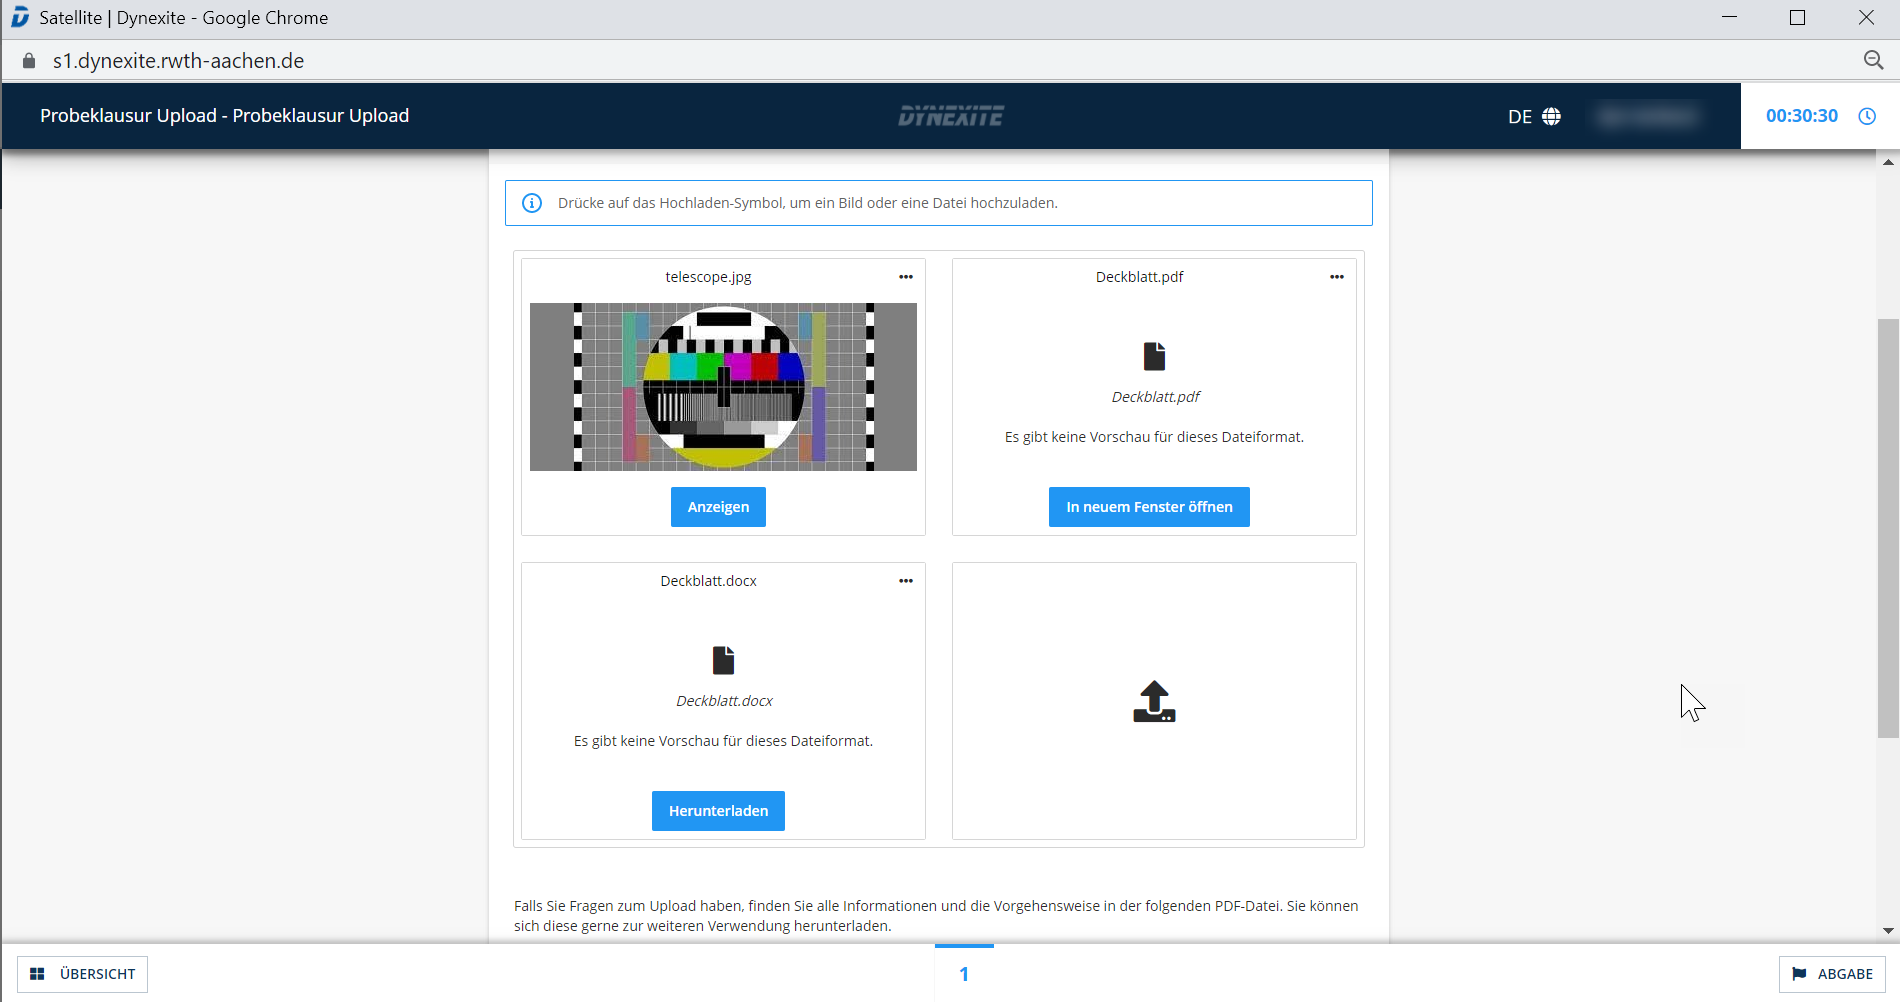Screen dimensions: 1900x1002
Task: Click the clock icon next to timer
Action: click(x=1867, y=116)
